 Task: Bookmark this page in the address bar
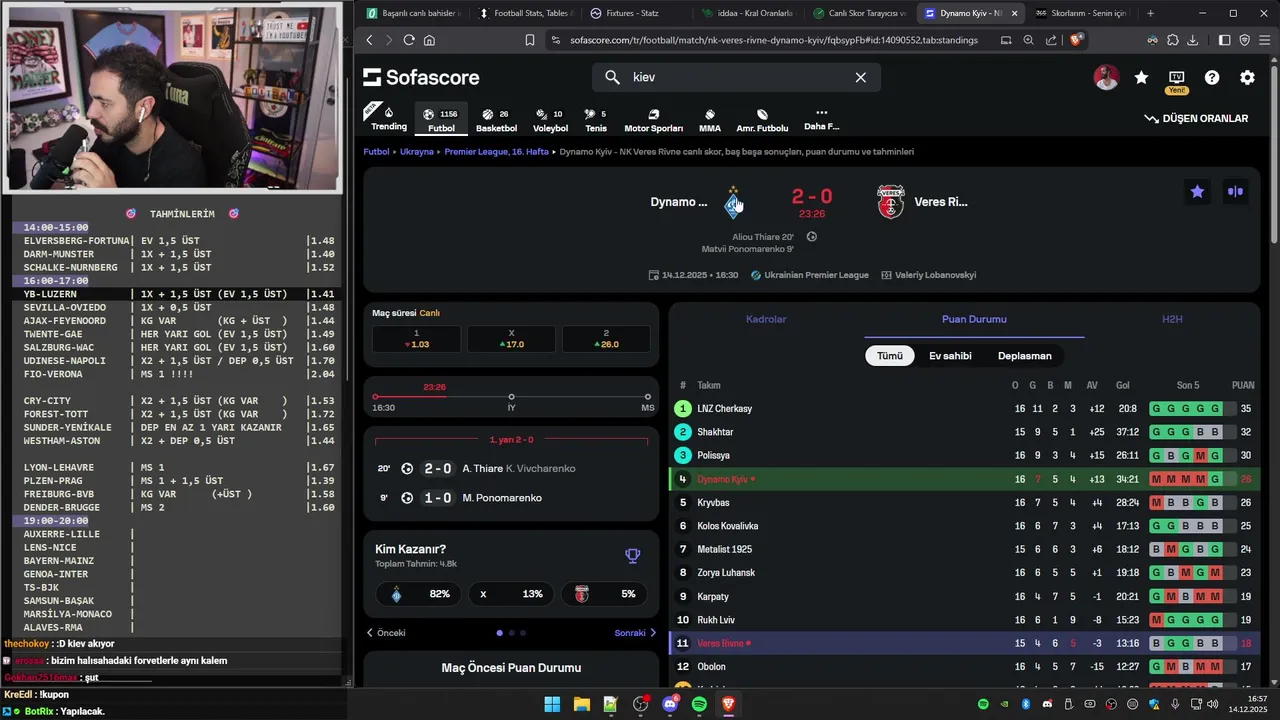point(530,40)
